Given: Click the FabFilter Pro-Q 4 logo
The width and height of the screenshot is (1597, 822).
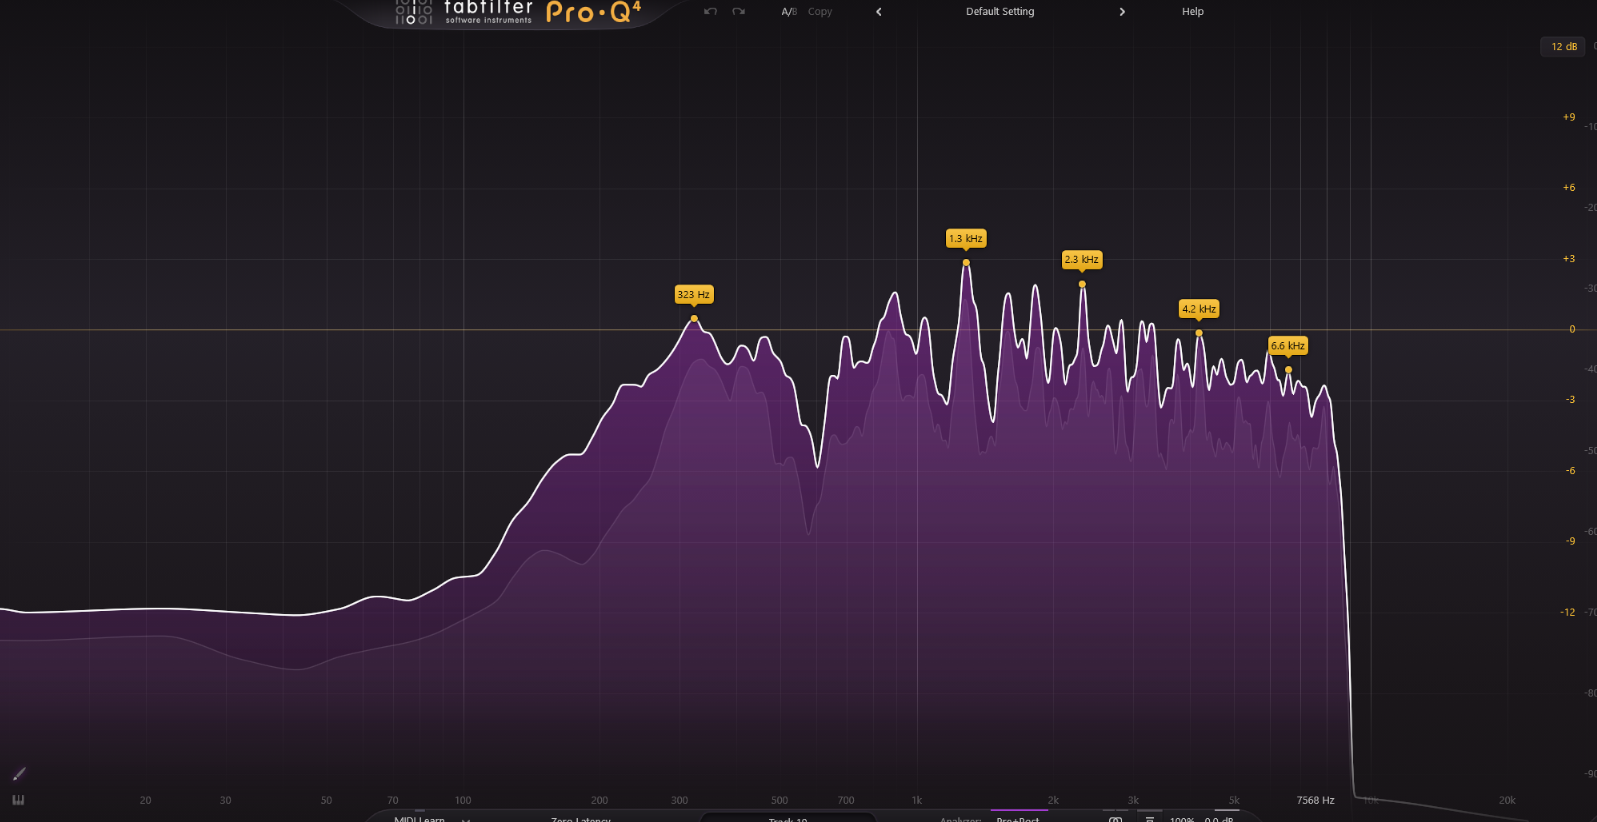Looking at the screenshot, I should (518, 12).
